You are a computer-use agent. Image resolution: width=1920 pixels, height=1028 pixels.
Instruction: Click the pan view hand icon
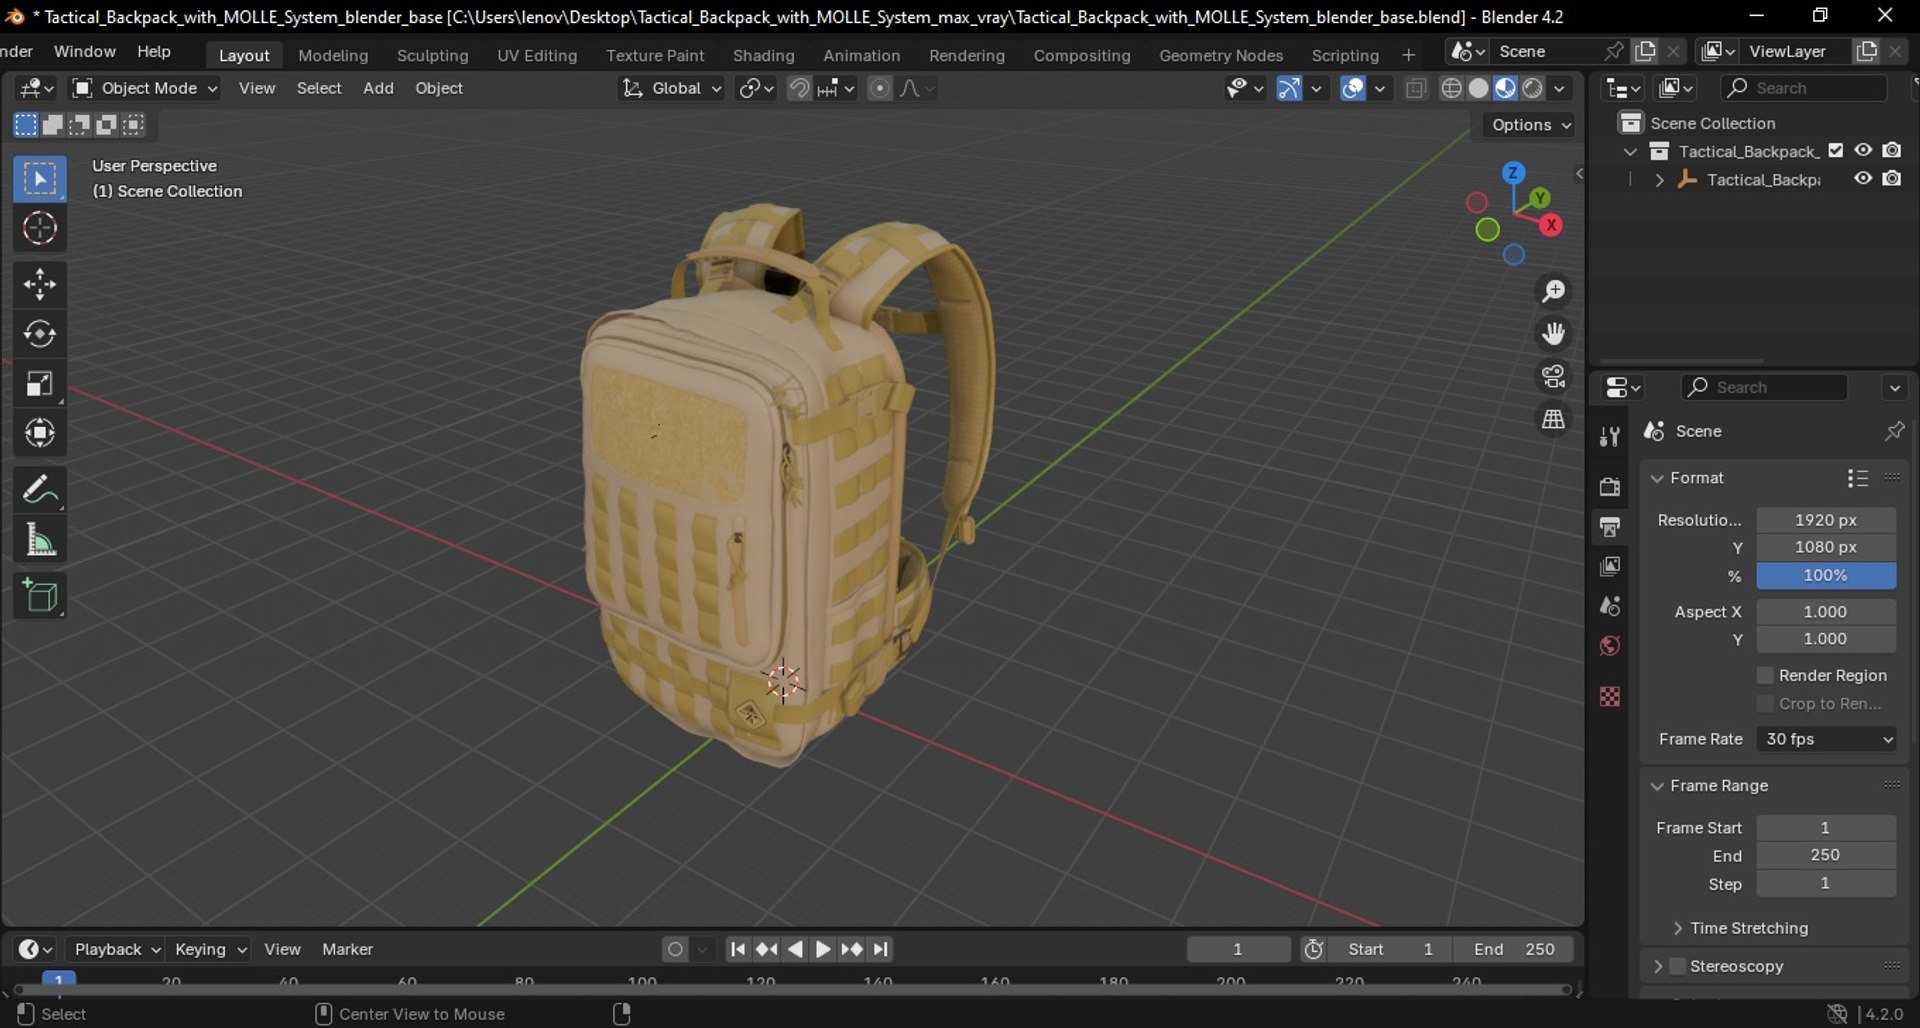tap(1553, 334)
